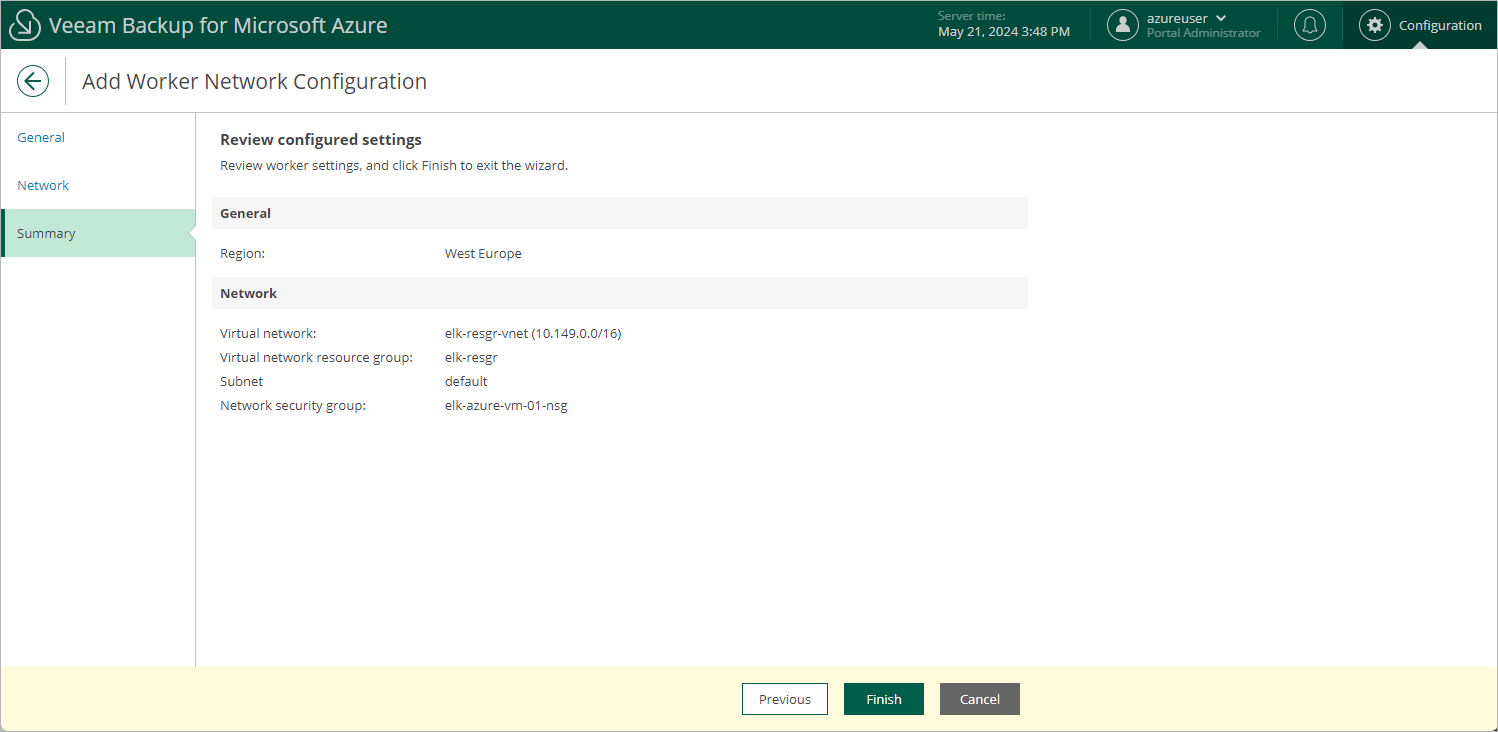Click the Server time display

tap(1004, 25)
